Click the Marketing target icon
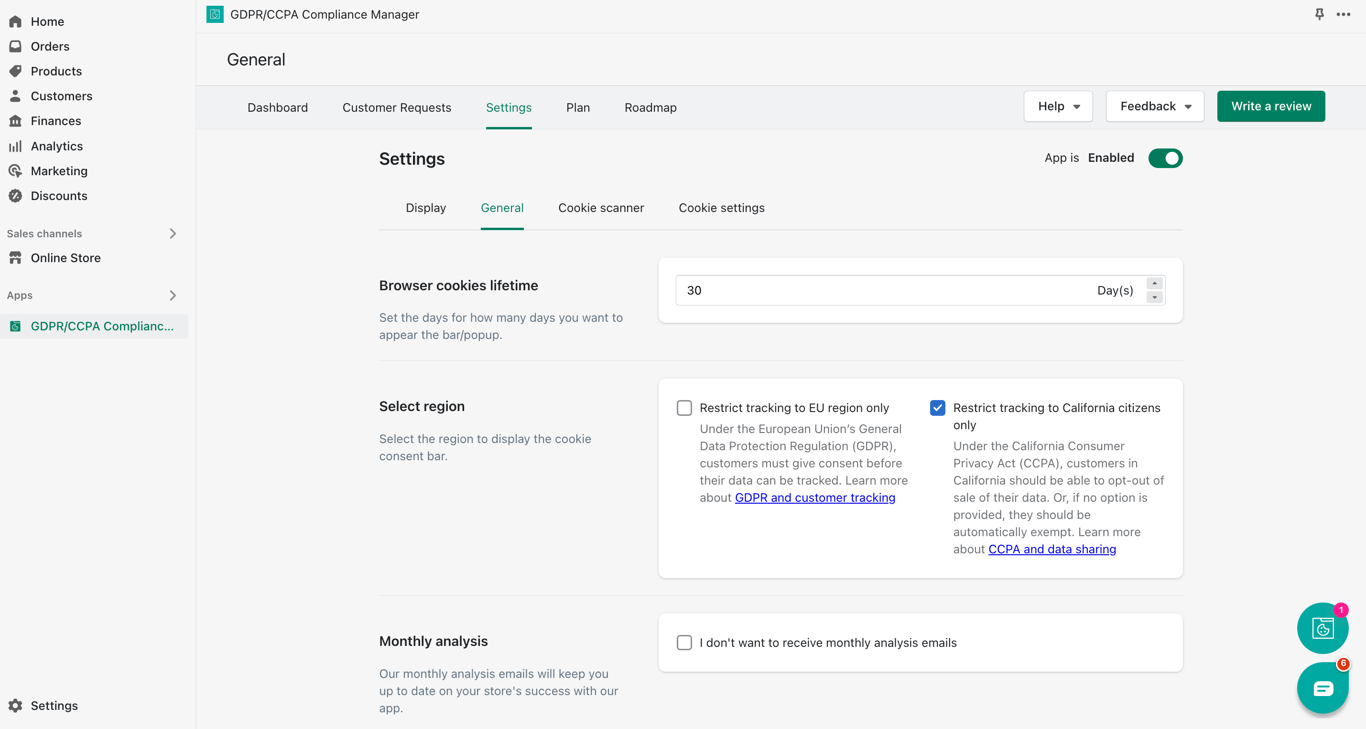 [x=15, y=171]
